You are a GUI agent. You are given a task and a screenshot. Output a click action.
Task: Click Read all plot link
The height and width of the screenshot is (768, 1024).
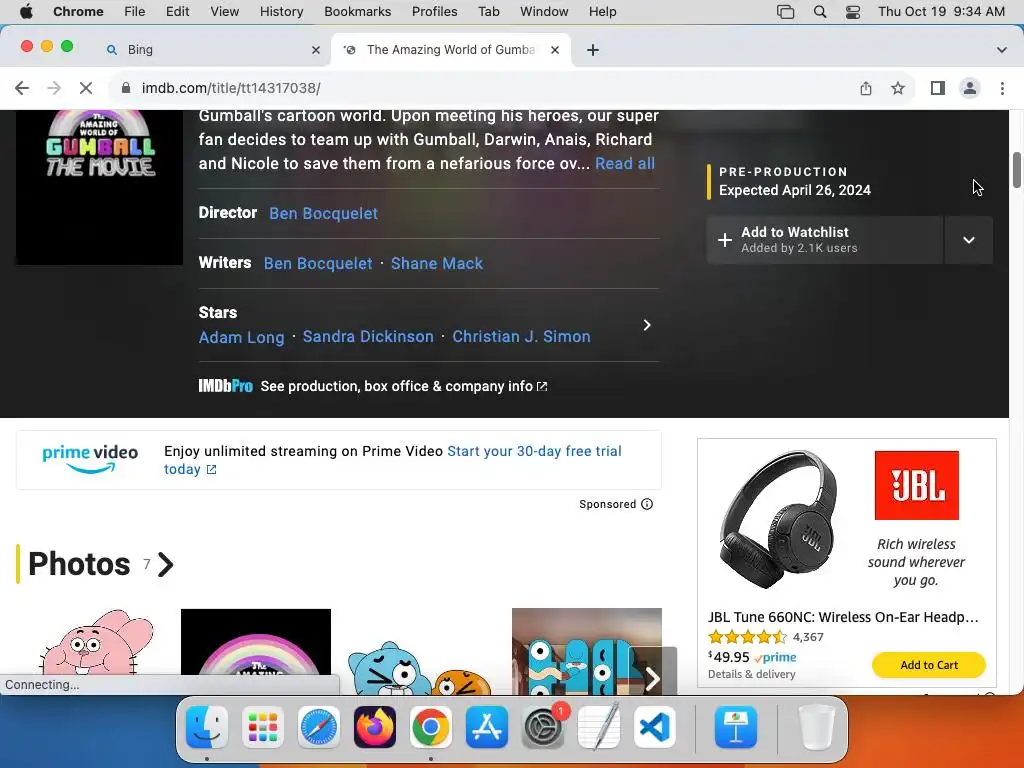click(x=625, y=164)
